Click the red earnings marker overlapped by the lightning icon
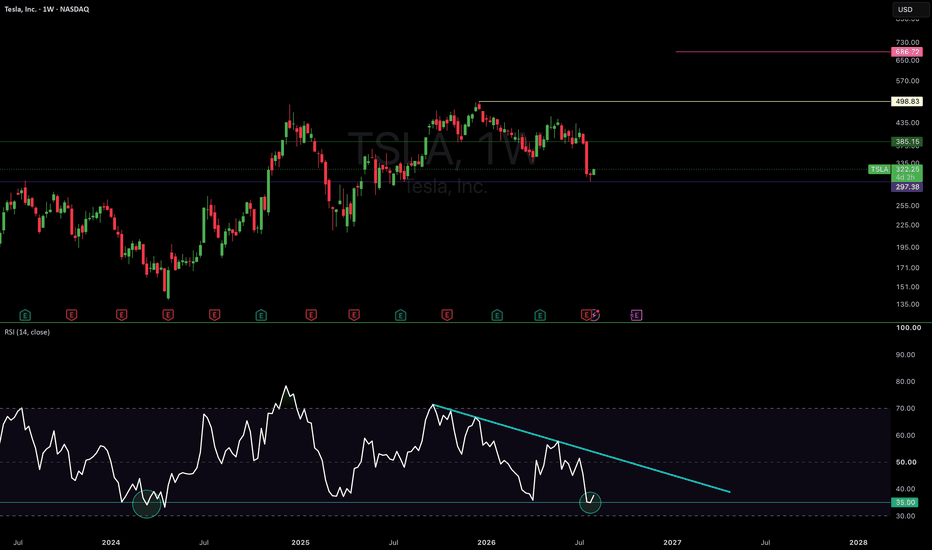The image size is (932, 550). (x=586, y=315)
